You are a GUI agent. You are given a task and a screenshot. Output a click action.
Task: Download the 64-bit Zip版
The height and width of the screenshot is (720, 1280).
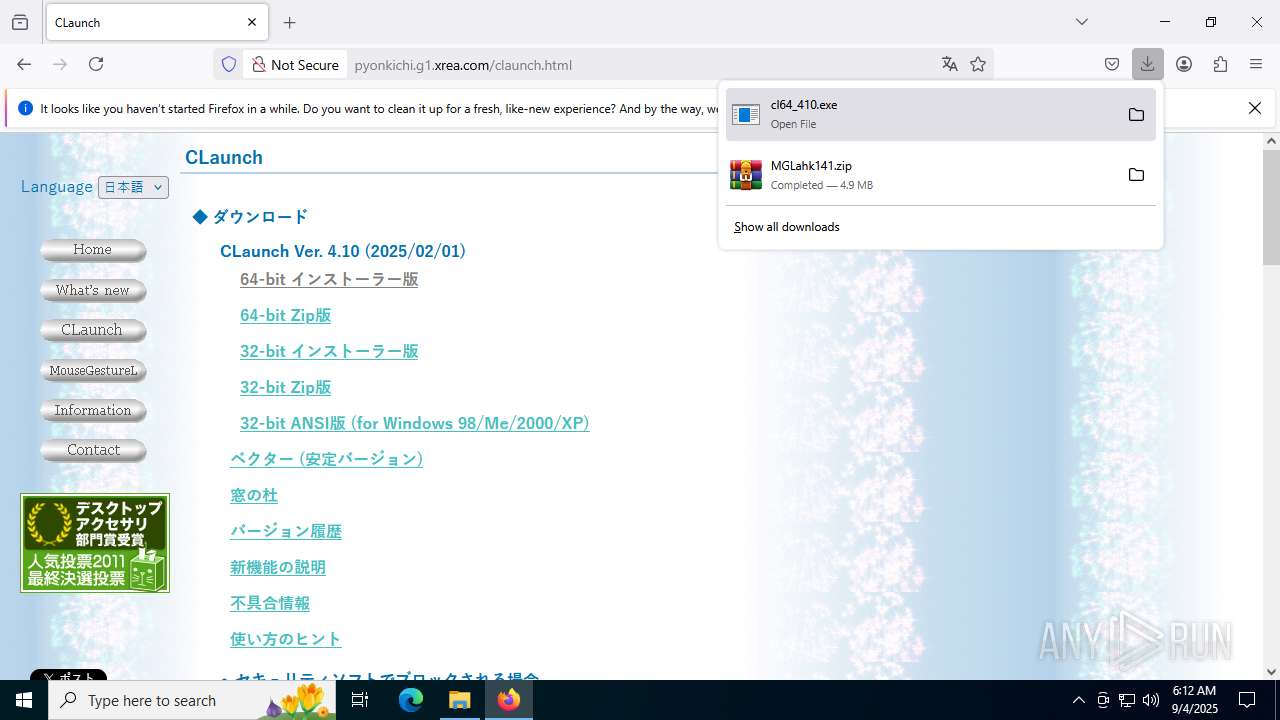(285, 315)
